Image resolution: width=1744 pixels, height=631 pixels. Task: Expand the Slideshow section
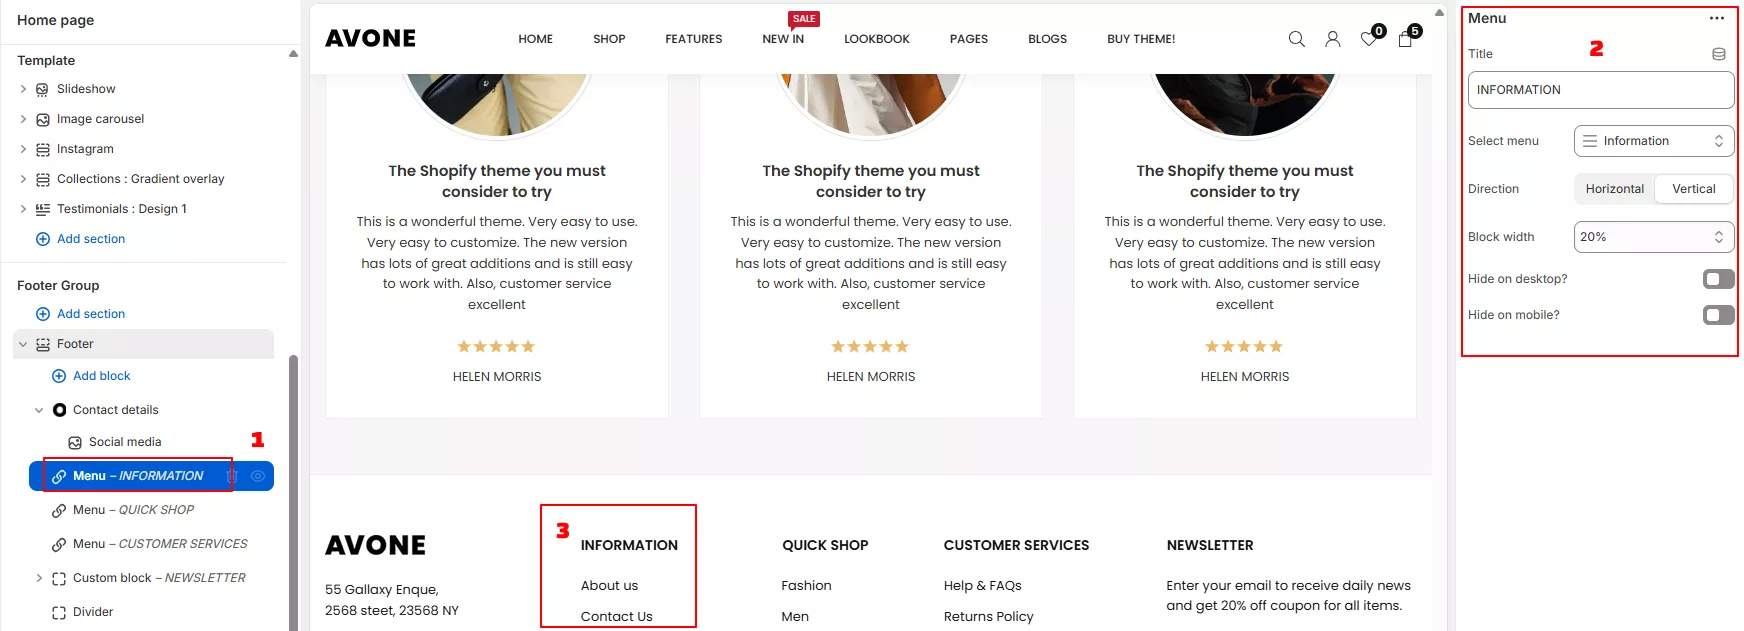click(23, 89)
